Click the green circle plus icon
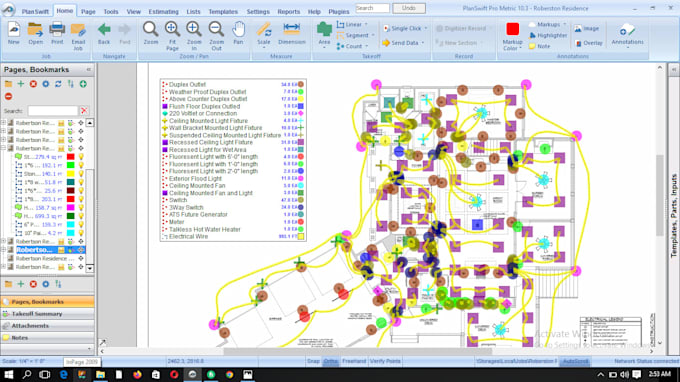The width and height of the screenshot is (680, 382). click(x=83, y=84)
